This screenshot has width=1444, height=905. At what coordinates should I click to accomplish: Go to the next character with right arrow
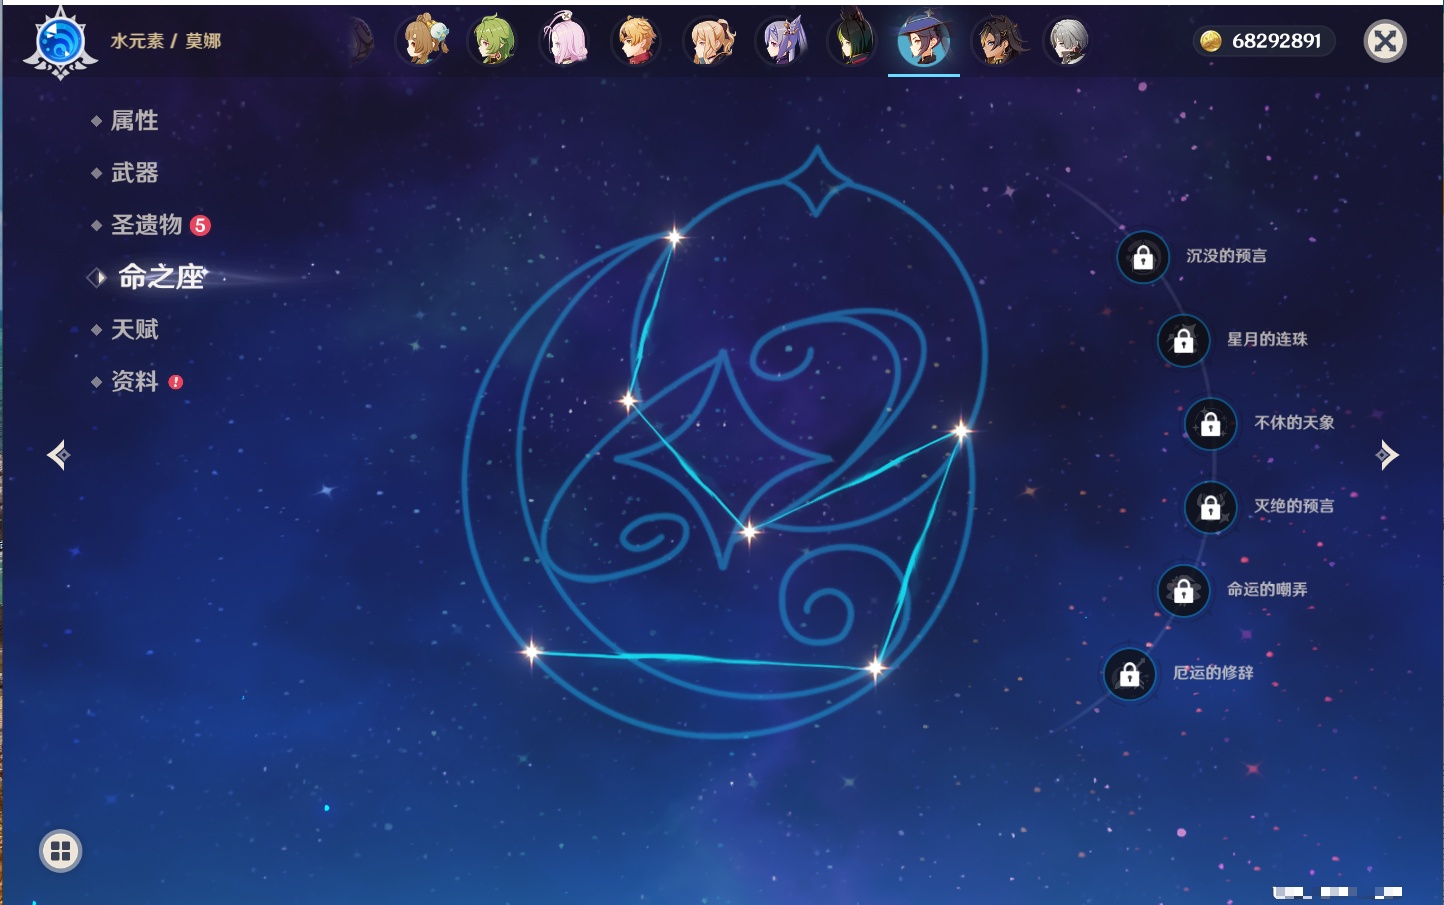click(x=1387, y=455)
